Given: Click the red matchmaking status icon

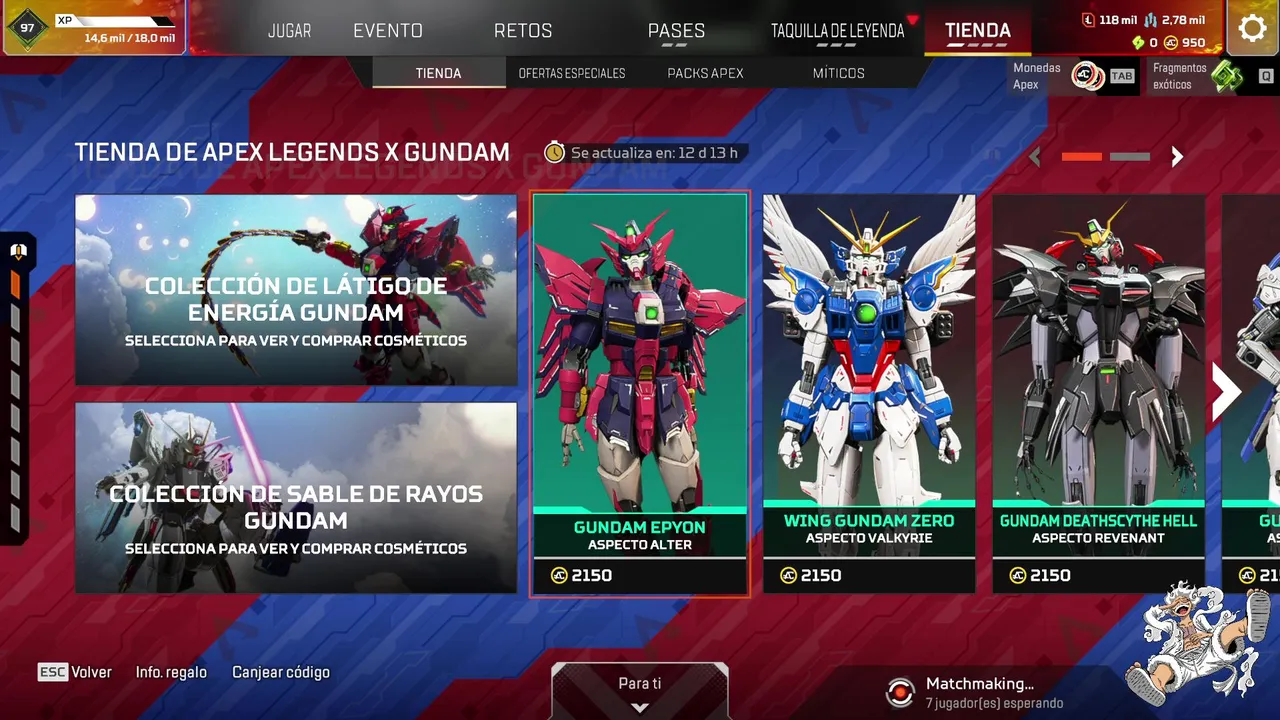Looking at the screenshot, I should click(x=900, y=692).
